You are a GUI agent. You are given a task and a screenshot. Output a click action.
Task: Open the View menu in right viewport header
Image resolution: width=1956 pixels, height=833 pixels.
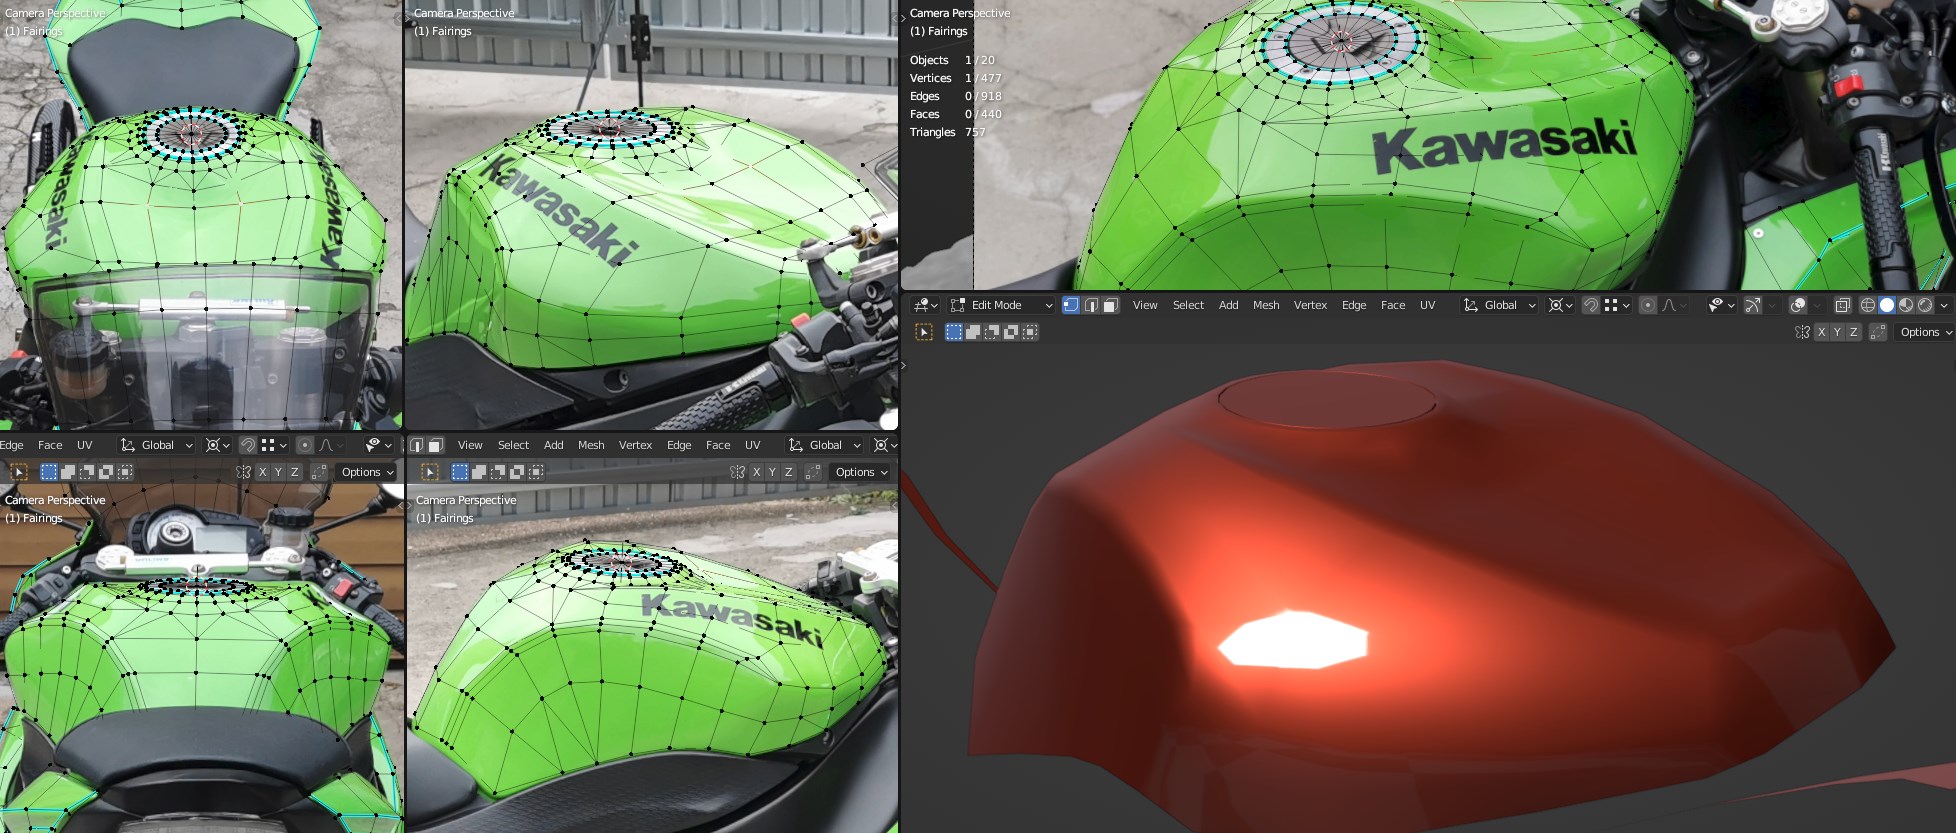[x=1145, y=305]
